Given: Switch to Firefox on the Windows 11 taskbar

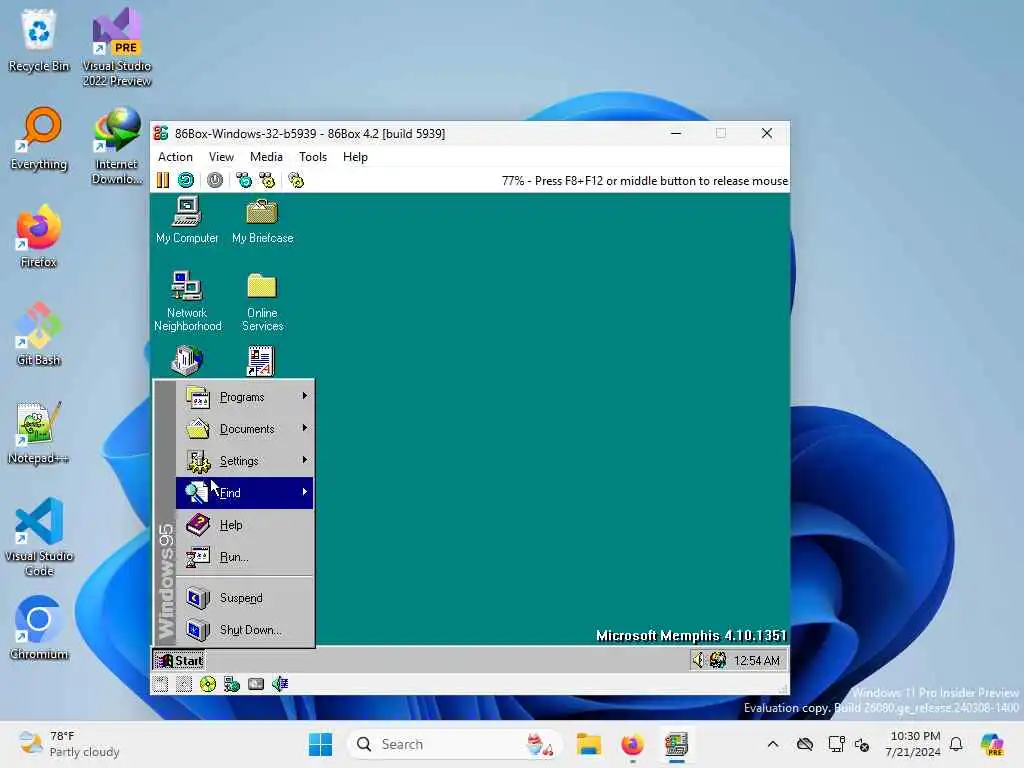Looking at the screenshot, I should [632, 744].
